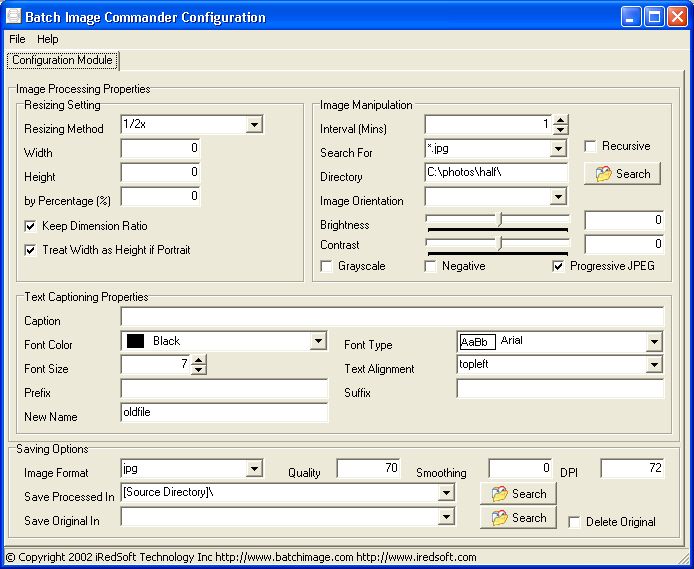
Task: Click the New Name field containing oldfile
Action: point(224,412)
